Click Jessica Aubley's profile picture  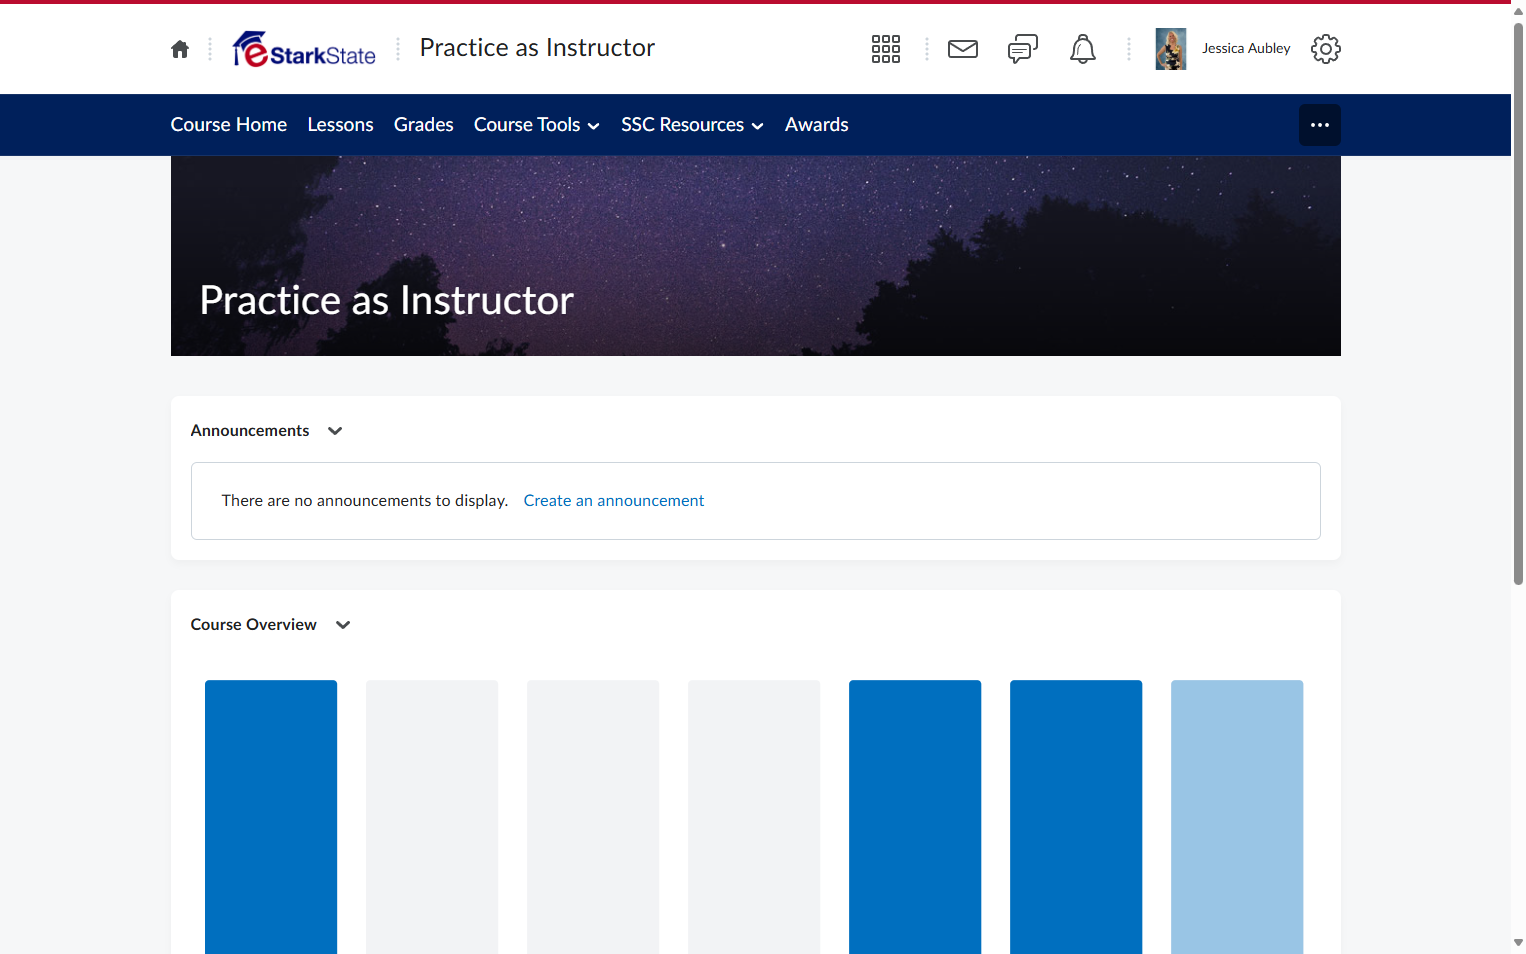(x=1171, y=49)
